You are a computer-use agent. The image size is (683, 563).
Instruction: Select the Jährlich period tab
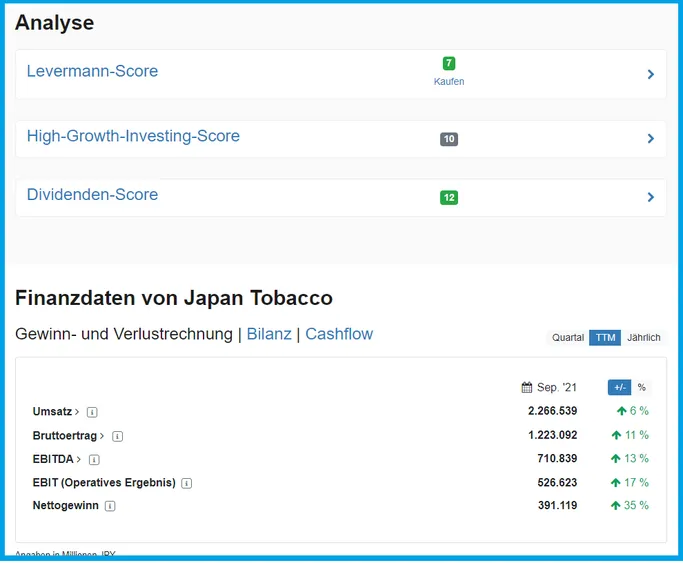[643, 337]
